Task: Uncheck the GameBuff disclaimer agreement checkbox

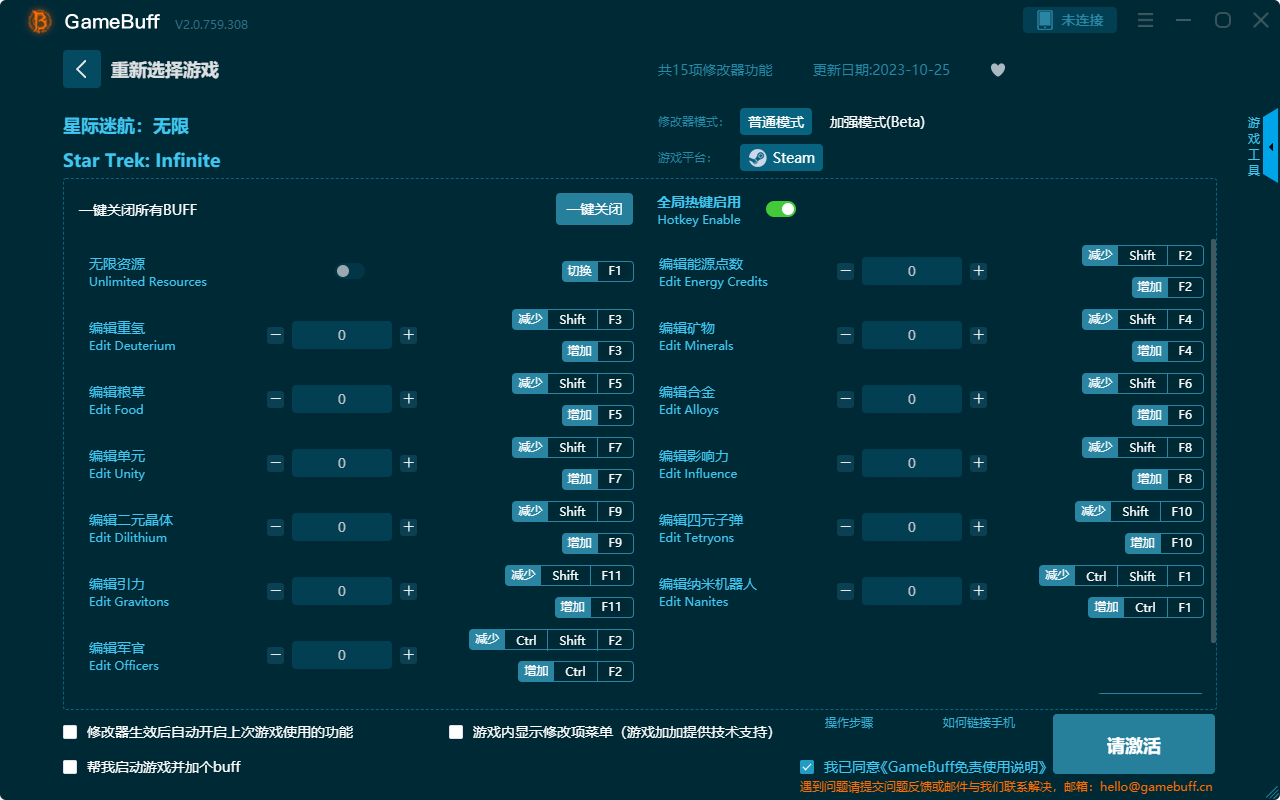Action: coord(807,767)
